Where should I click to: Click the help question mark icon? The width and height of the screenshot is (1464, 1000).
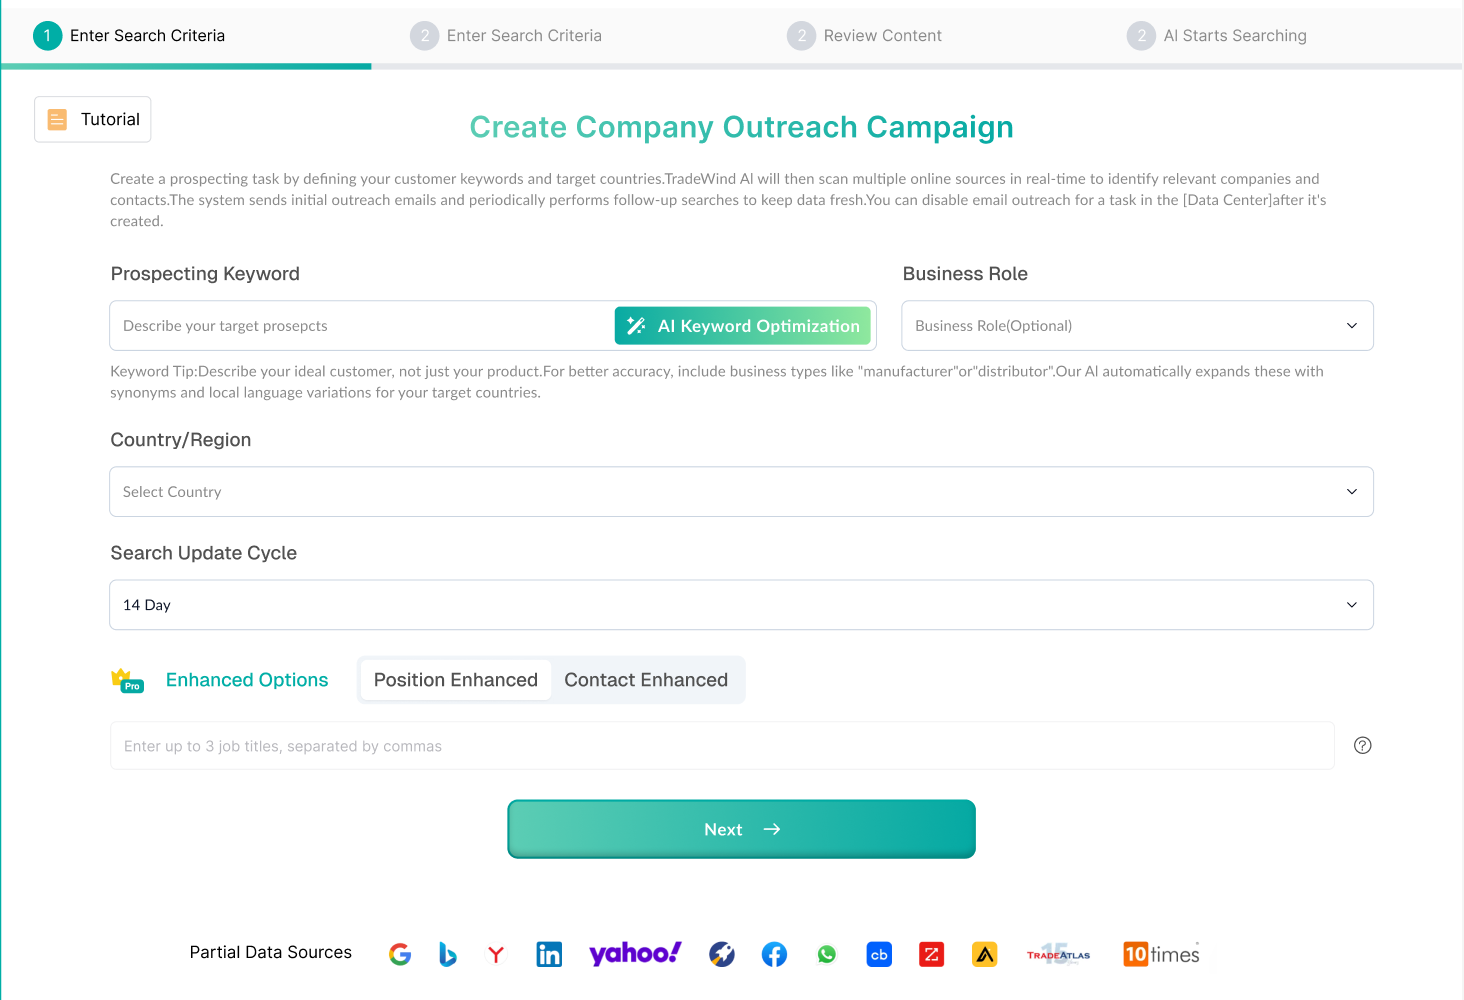[x=1362, y=745]
